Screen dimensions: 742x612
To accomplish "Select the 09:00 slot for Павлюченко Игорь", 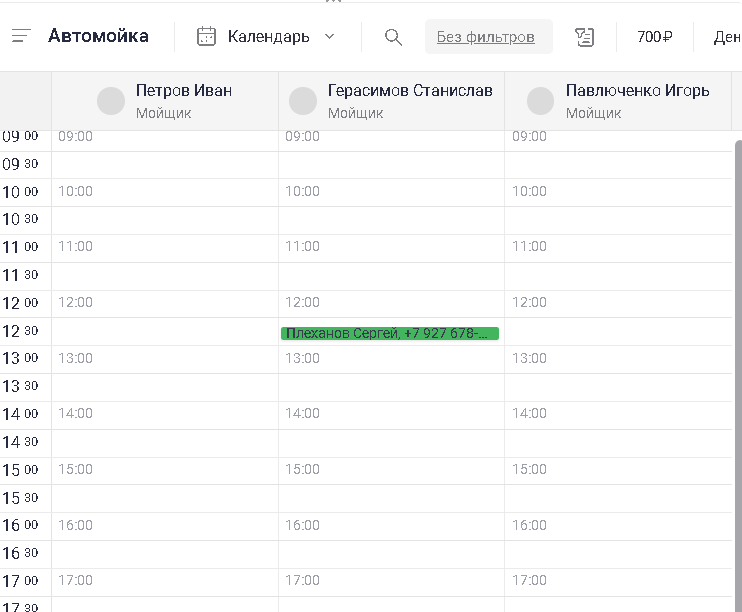I will click(620, 137).
